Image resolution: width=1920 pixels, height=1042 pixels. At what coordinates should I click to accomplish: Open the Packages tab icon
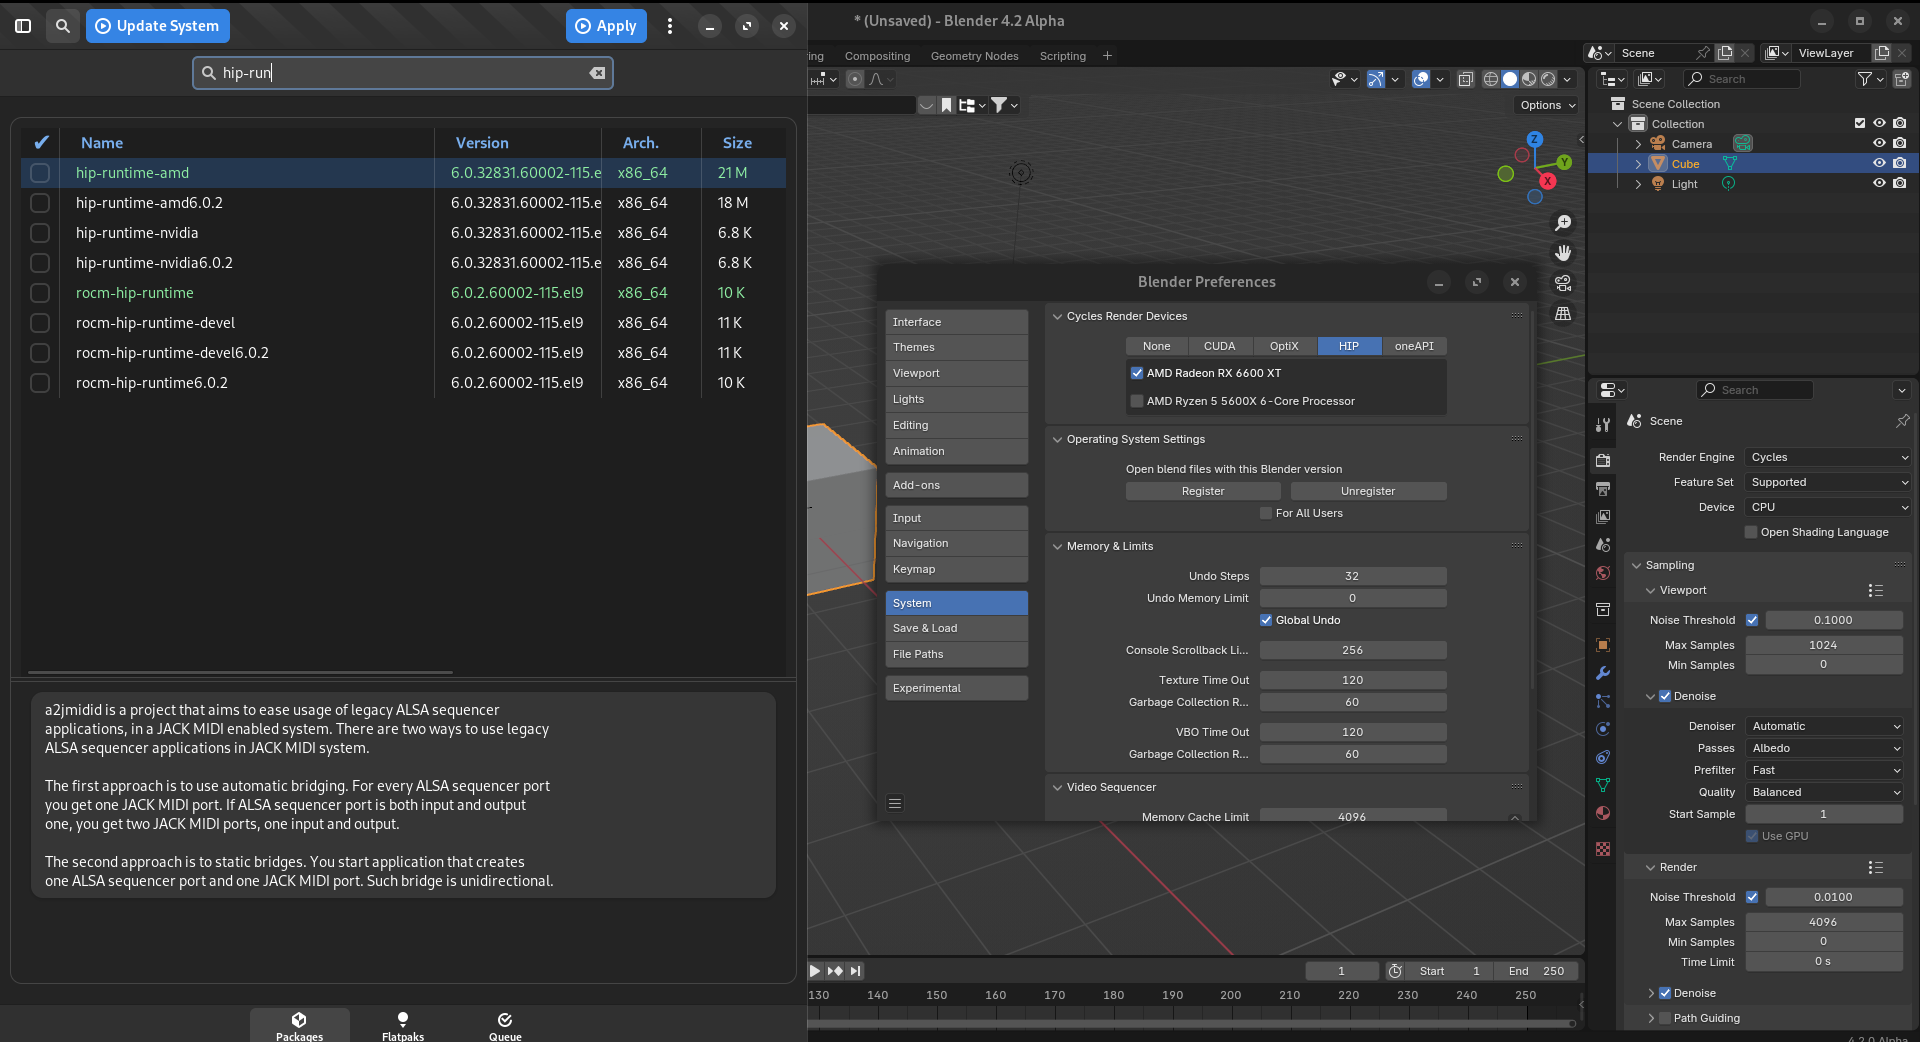(299, 1020)
